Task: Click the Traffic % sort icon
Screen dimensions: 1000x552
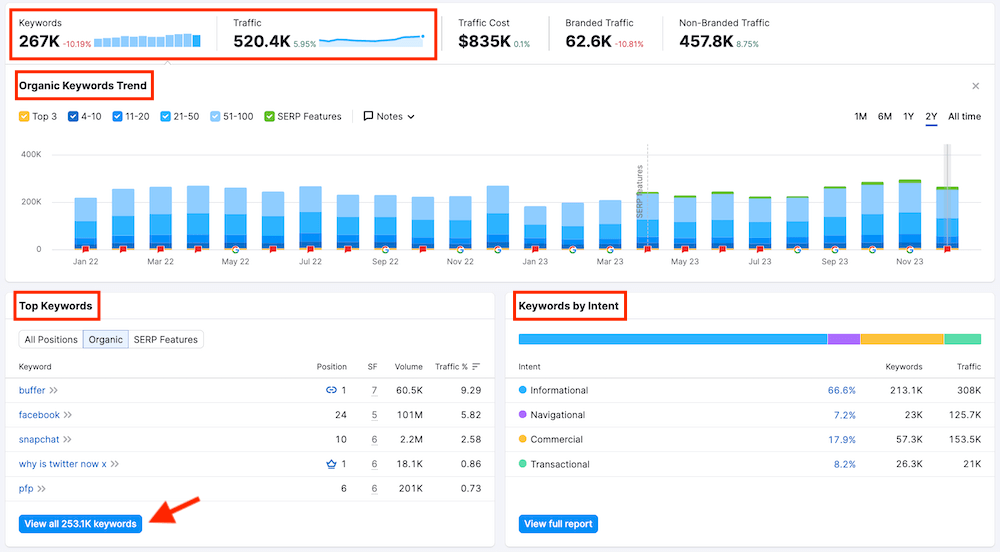Action: pos(476,367)
